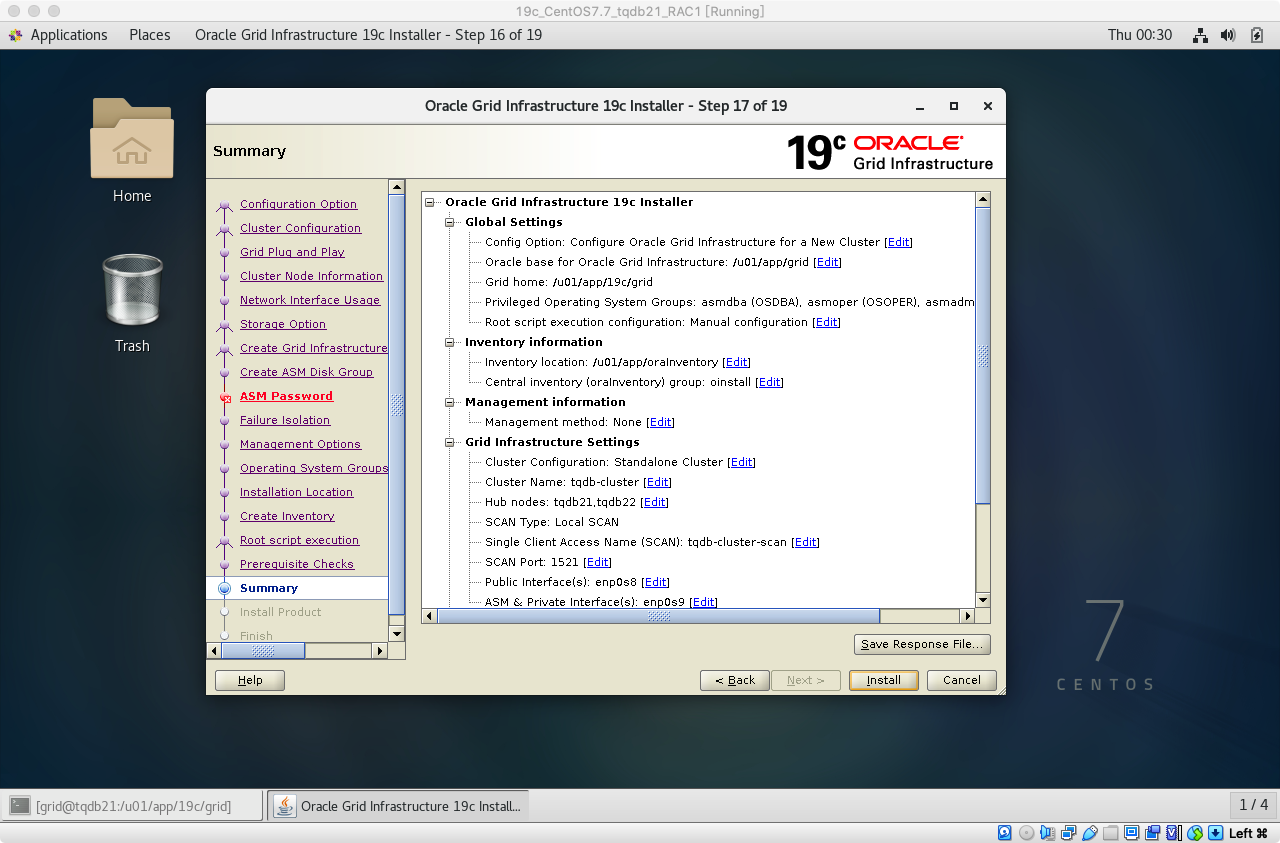Open the installer window menu in top panel
Screen dimensions: 1280x843
pyautogui.click(x=368, y=35)
